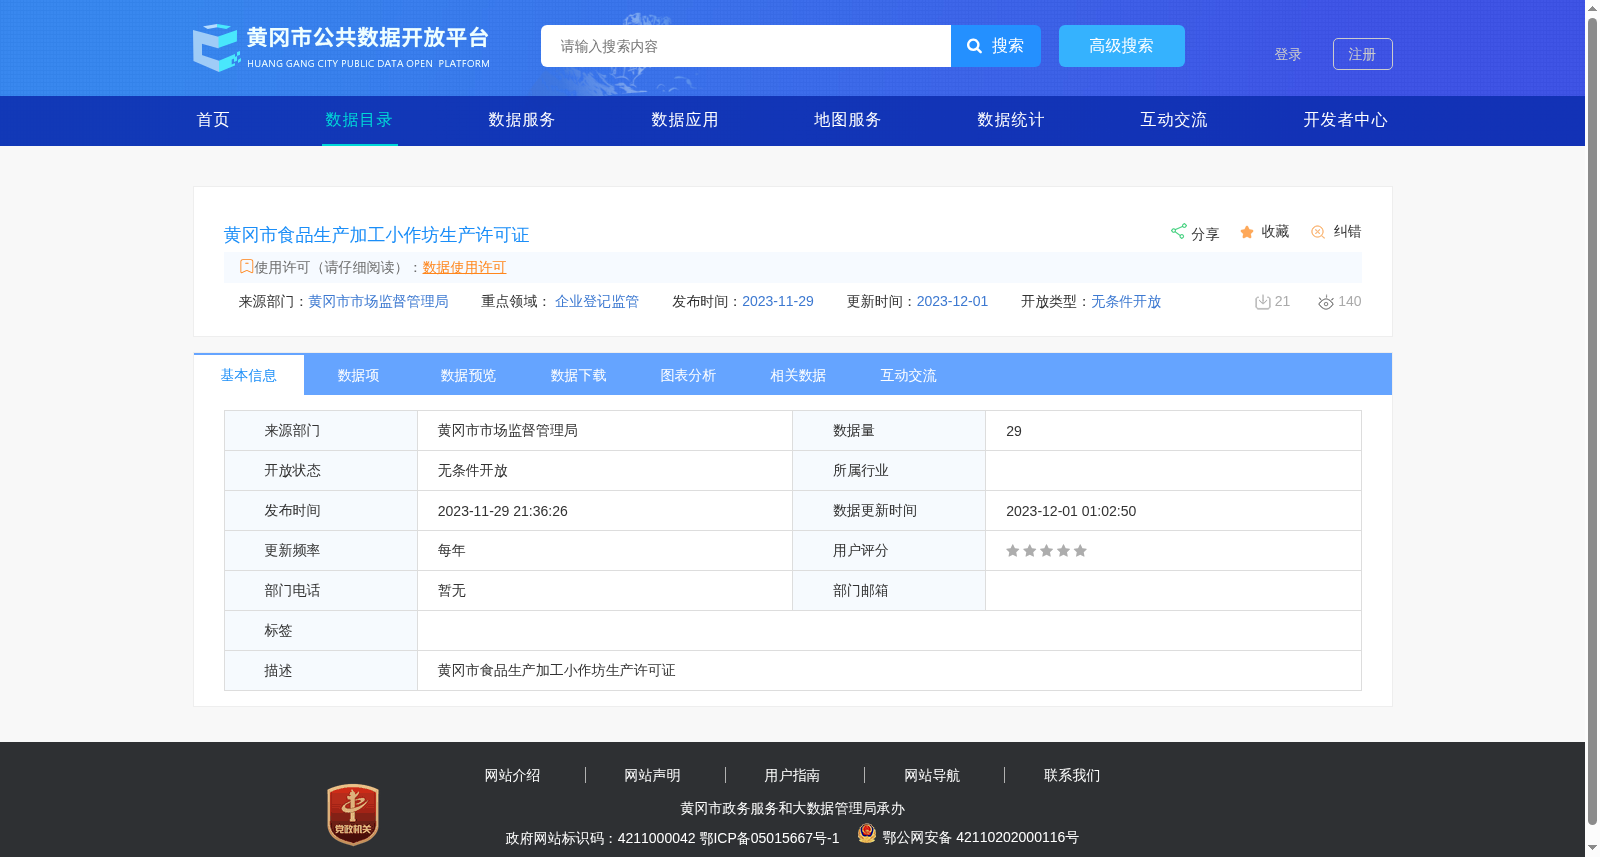Switch to the 数据项 tab
This screenshot has height=857, width=1600.
[359, 375]
